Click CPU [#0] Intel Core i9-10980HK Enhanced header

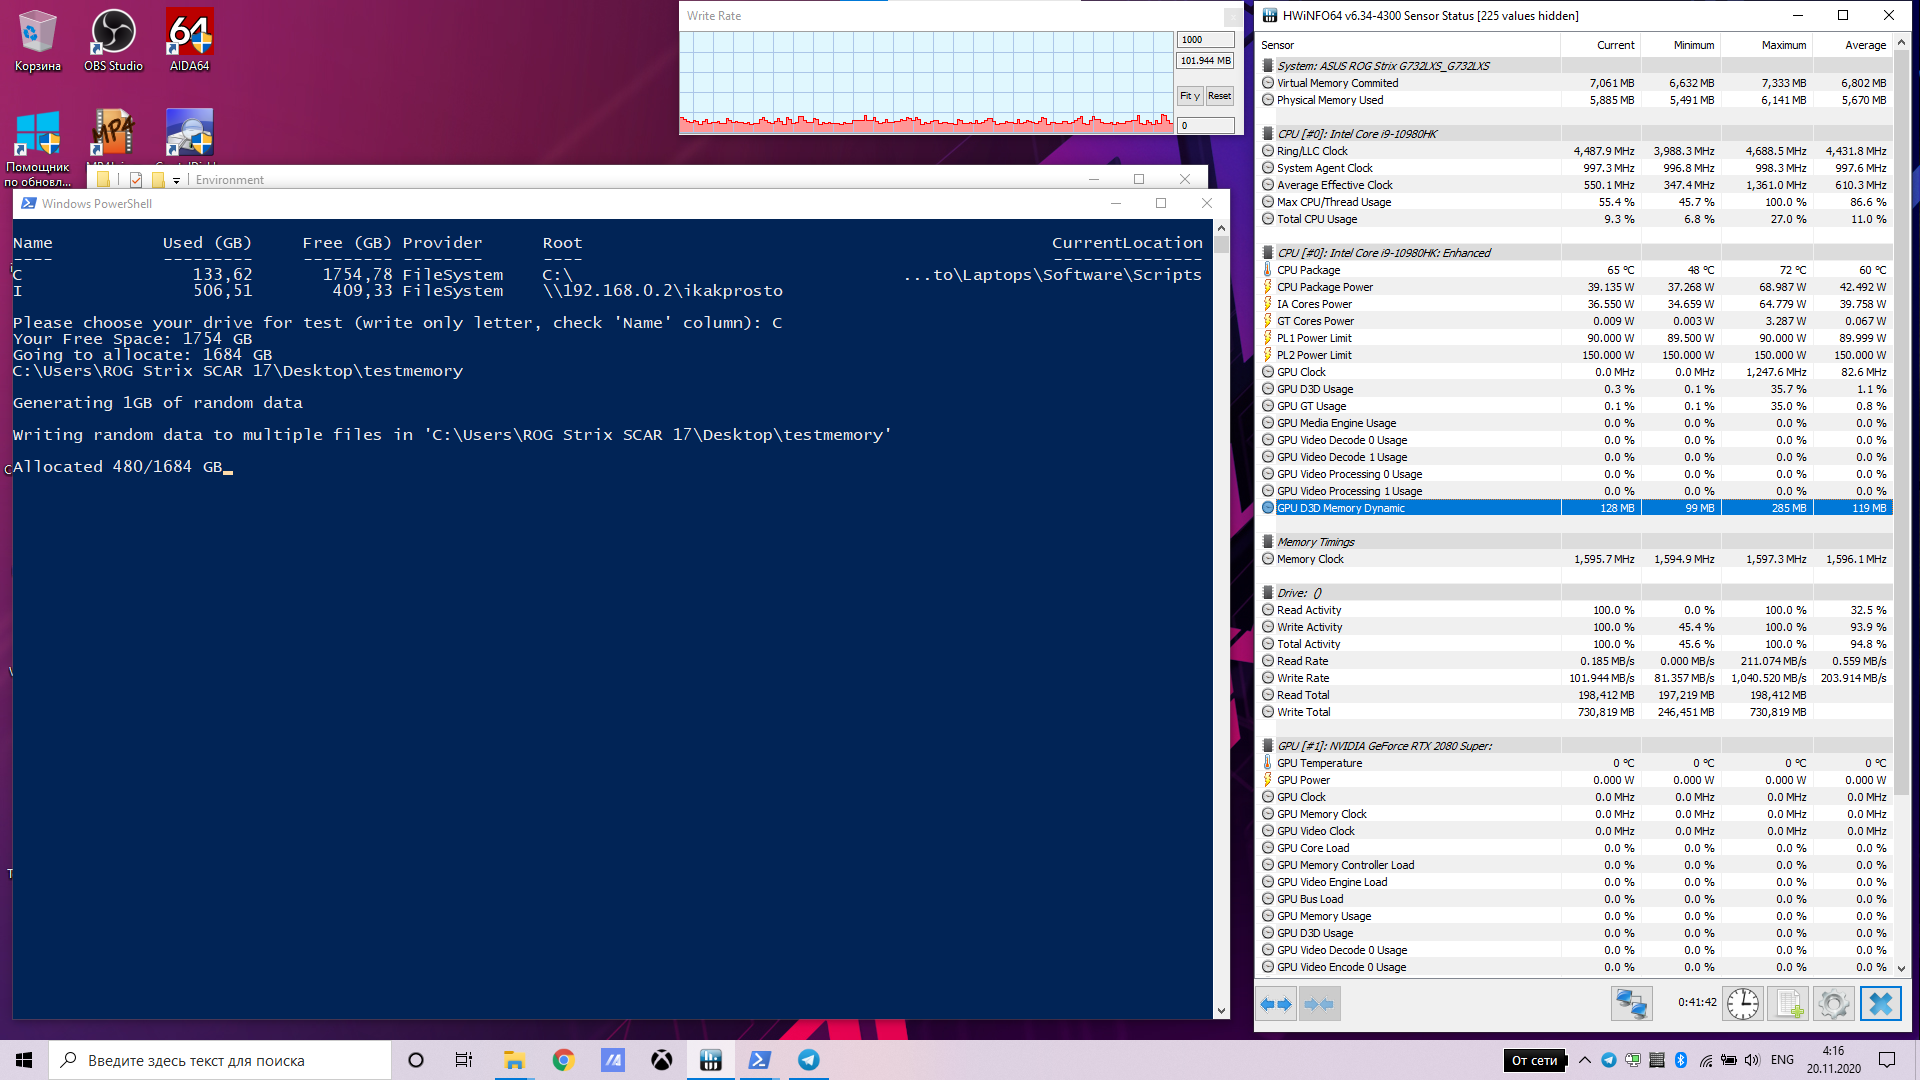[x=1574, y=253]
